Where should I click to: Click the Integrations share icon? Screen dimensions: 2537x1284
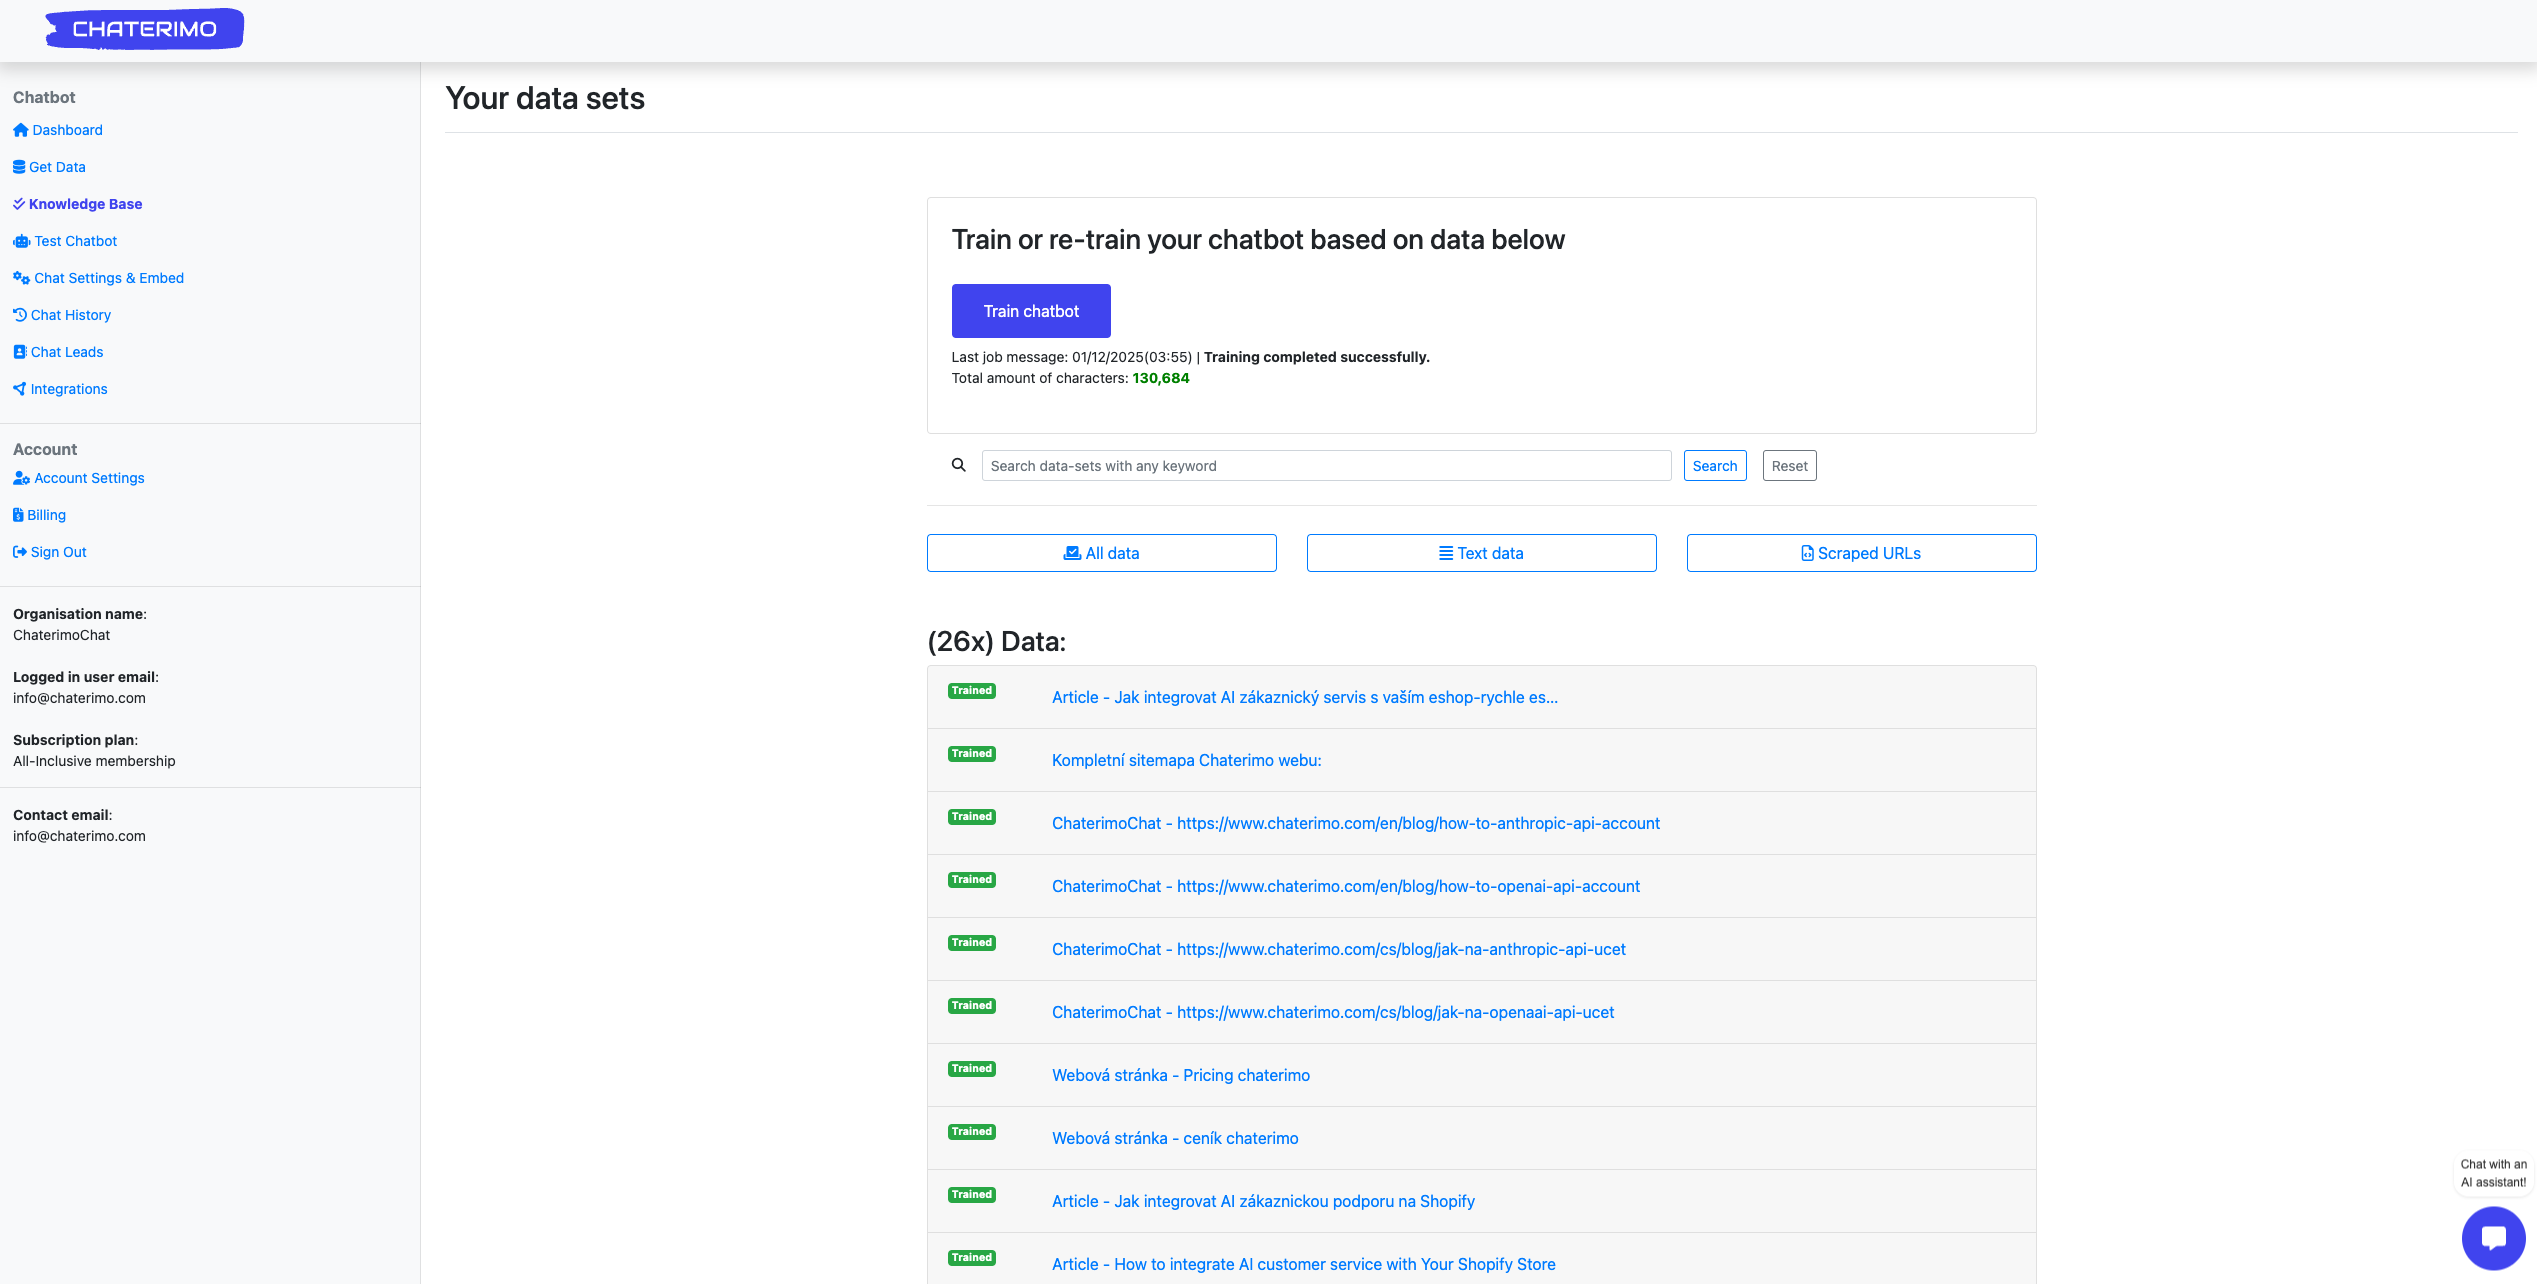point(19,389)
